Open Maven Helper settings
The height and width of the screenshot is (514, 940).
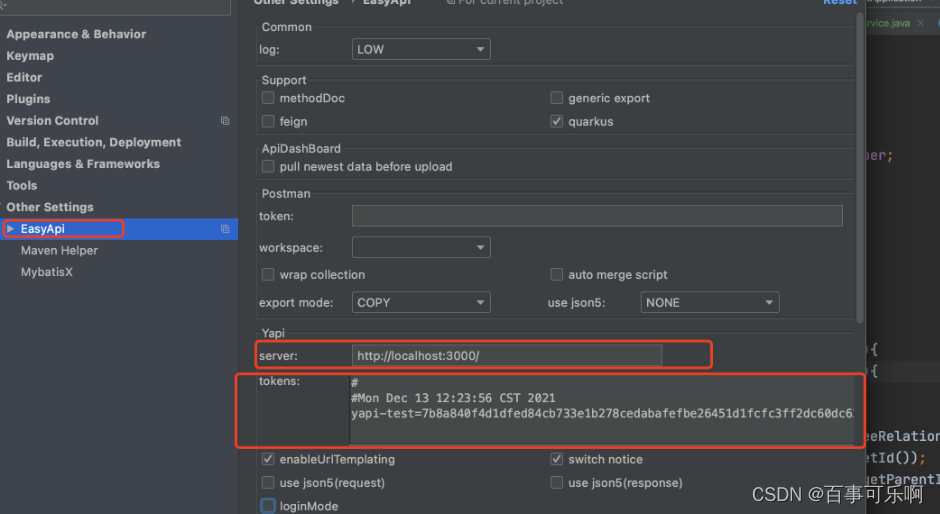coord(59,250)
